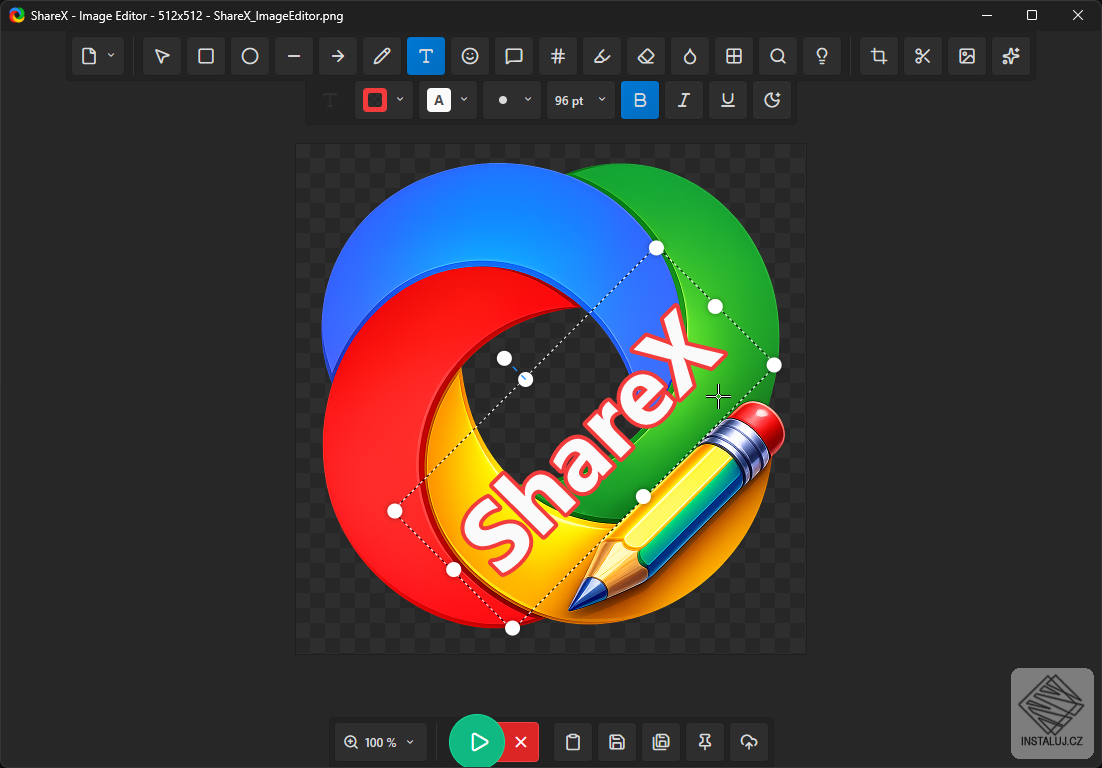Select the Speech balloon tool
The width and height of the screenshot is (1102, 768).
click(514, 56)
